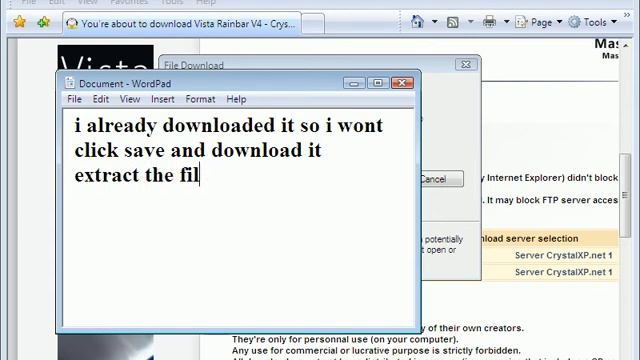Click Cancel in File Download dialog
Image resolution: width=640 pixels, height=360 pixels.
click(442, 179)
